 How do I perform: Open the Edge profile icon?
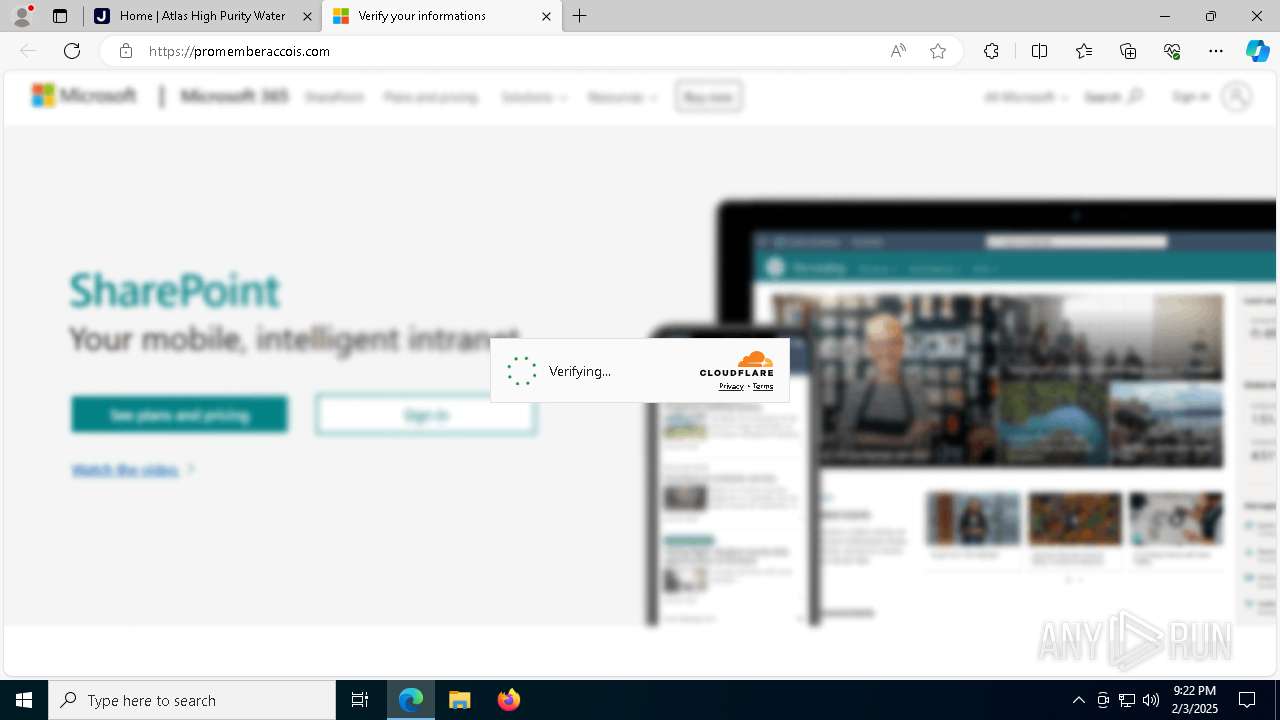(x=22, y=16)
